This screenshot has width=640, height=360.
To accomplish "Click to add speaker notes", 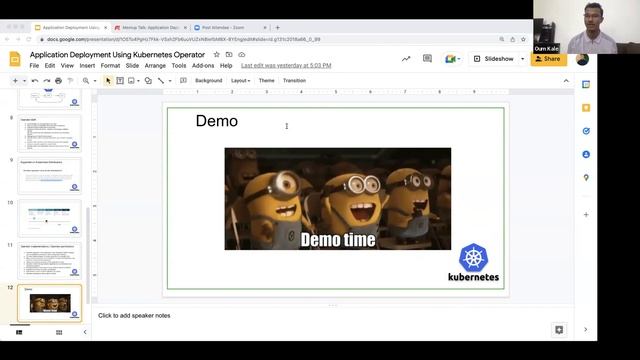I will point(134,316).
